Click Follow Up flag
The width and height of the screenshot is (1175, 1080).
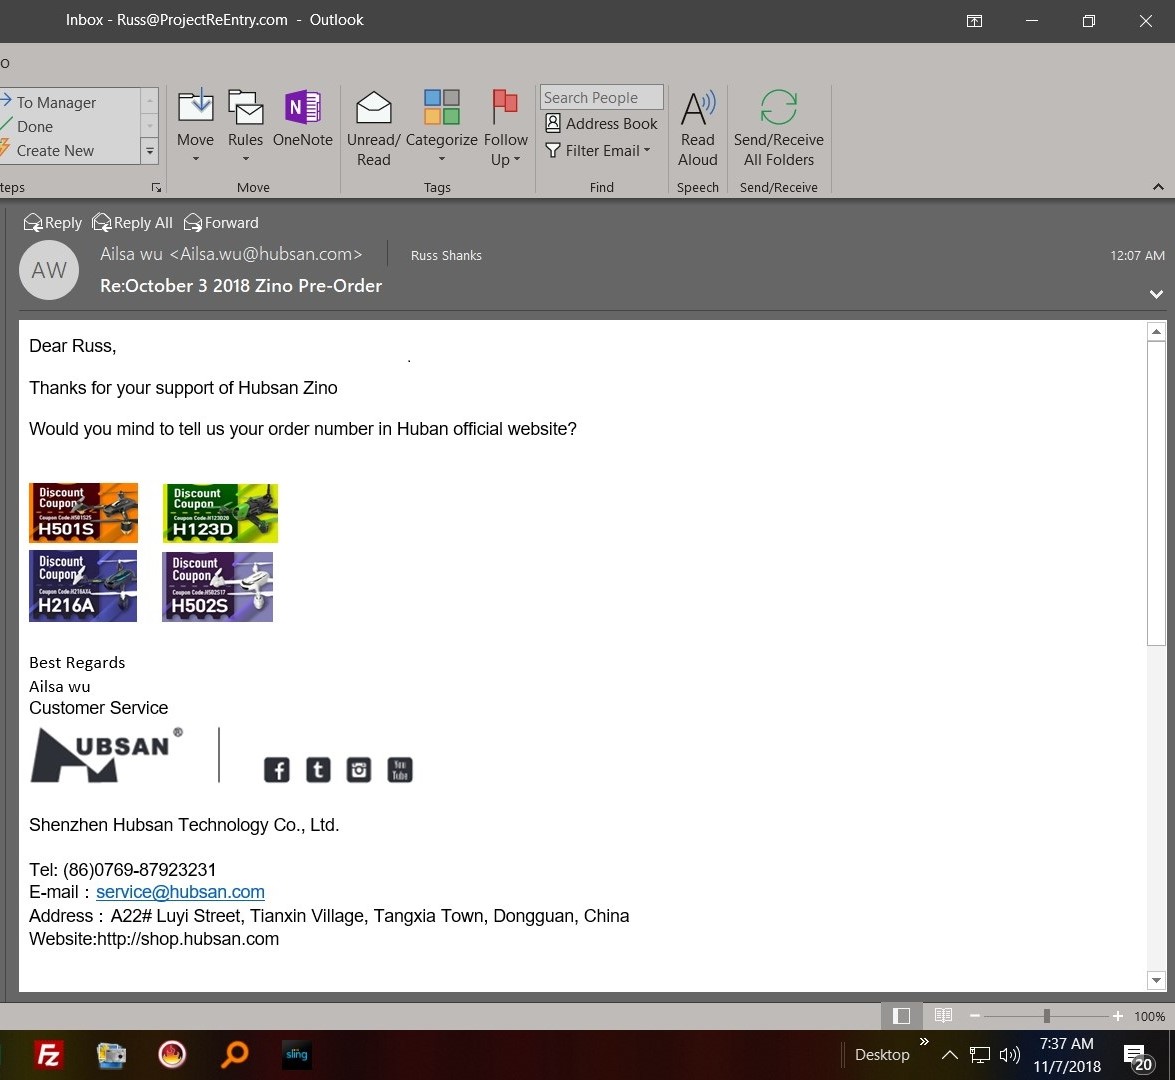[x=505, y=106]
